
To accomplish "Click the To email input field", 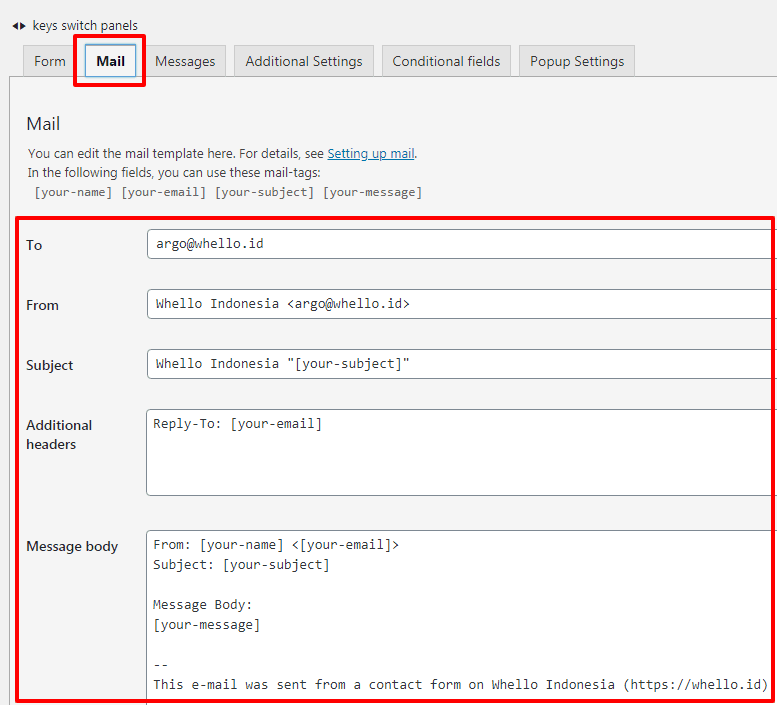I will (x=460, y=244).
